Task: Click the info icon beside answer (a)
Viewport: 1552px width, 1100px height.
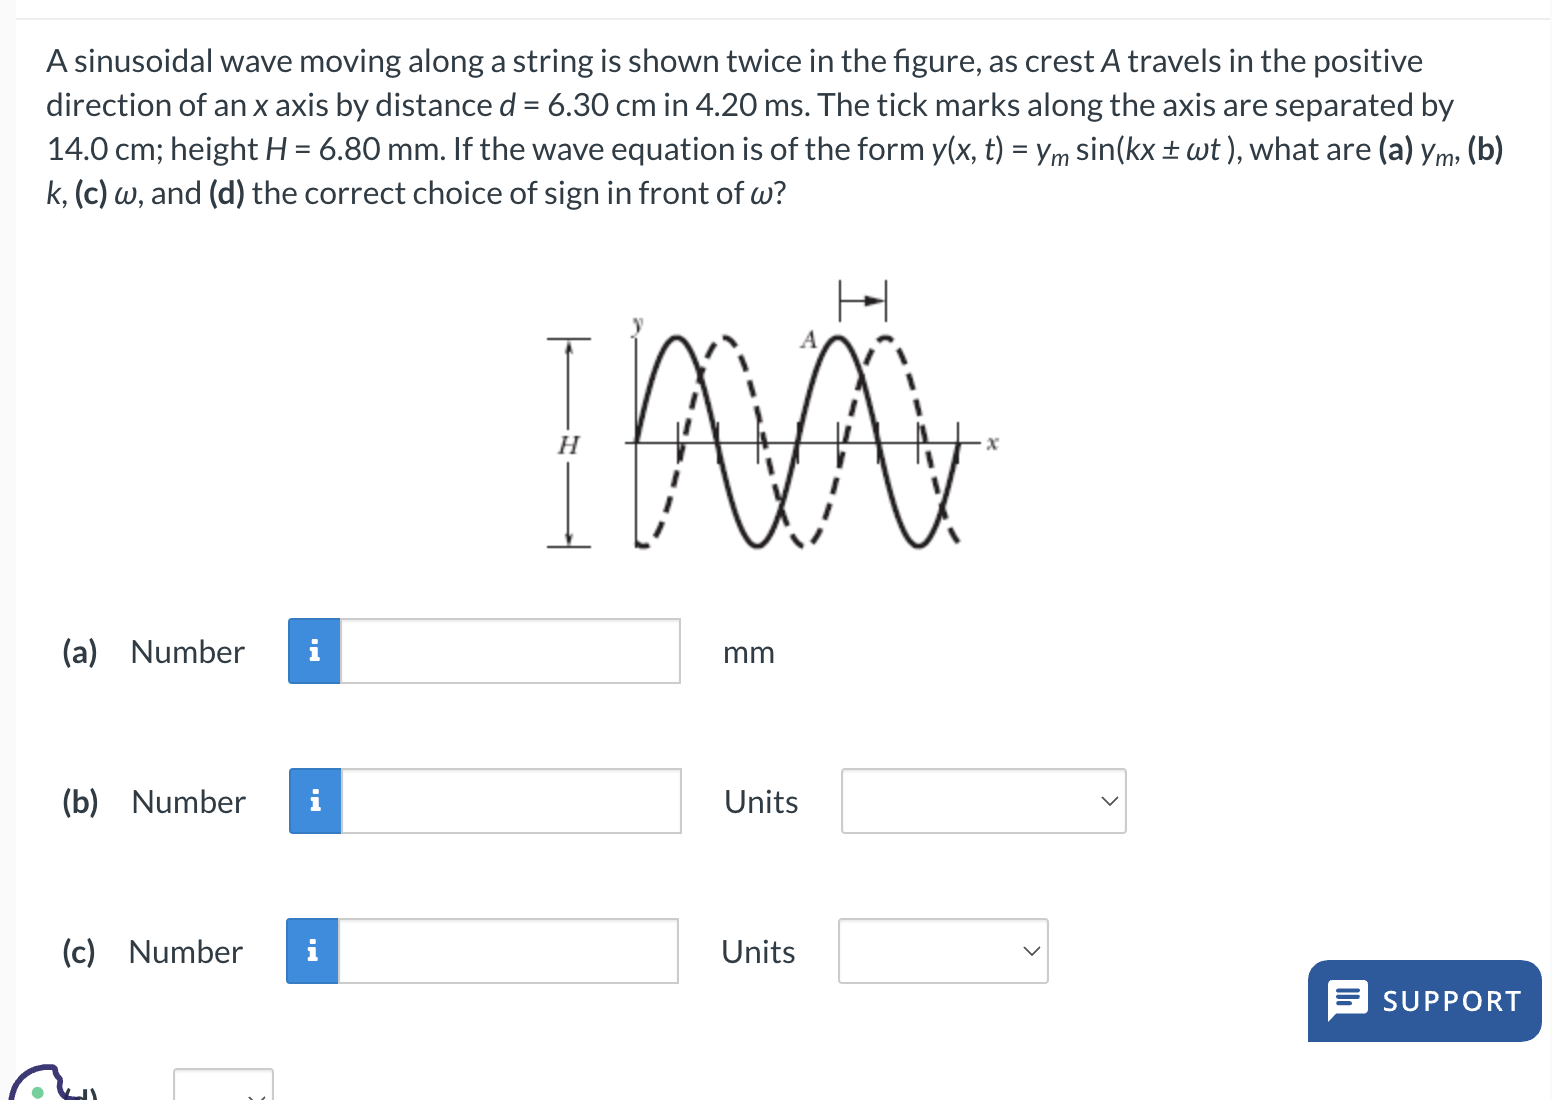Action: (314, 650)
